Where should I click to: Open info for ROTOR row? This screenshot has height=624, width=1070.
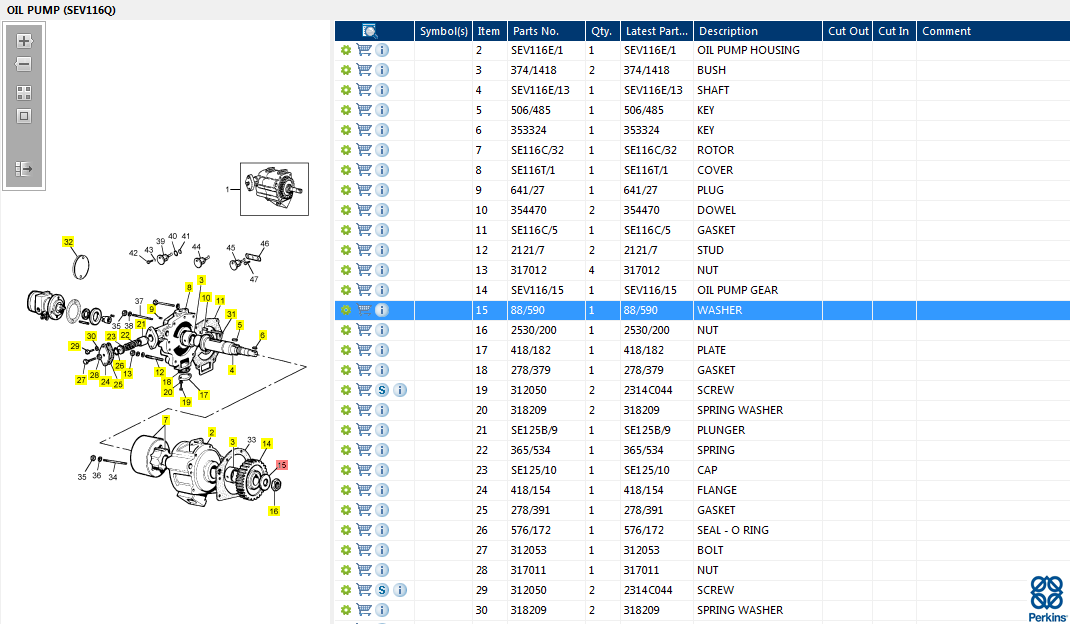coord(382,150)
